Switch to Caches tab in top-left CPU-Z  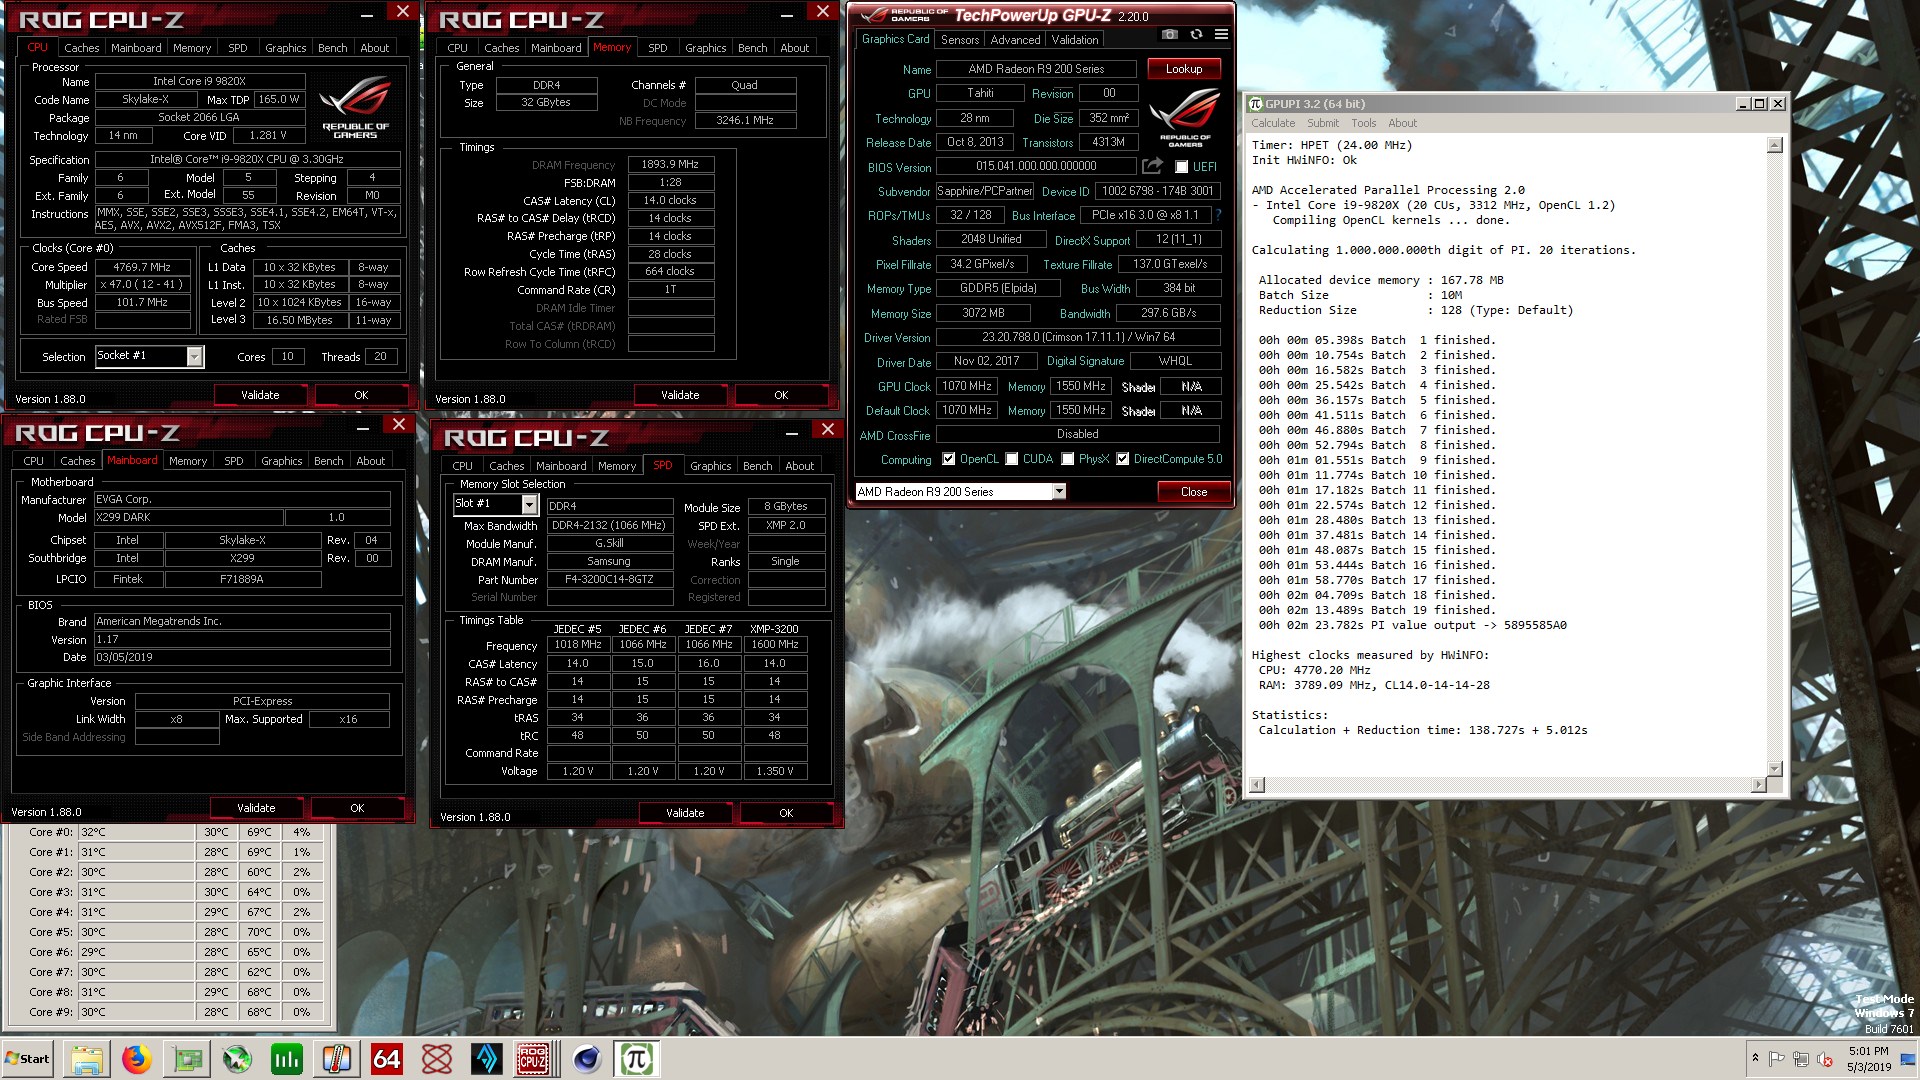pyautogui.click(x=82, y=48)
